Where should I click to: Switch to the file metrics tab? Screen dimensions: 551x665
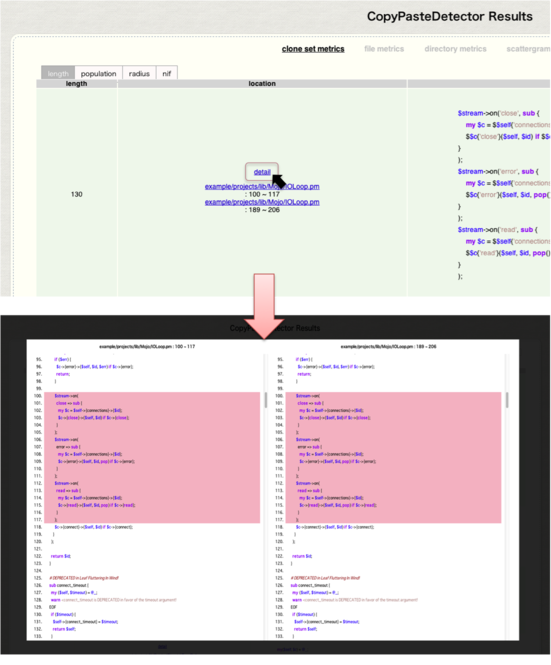click(x=384, y=49)
